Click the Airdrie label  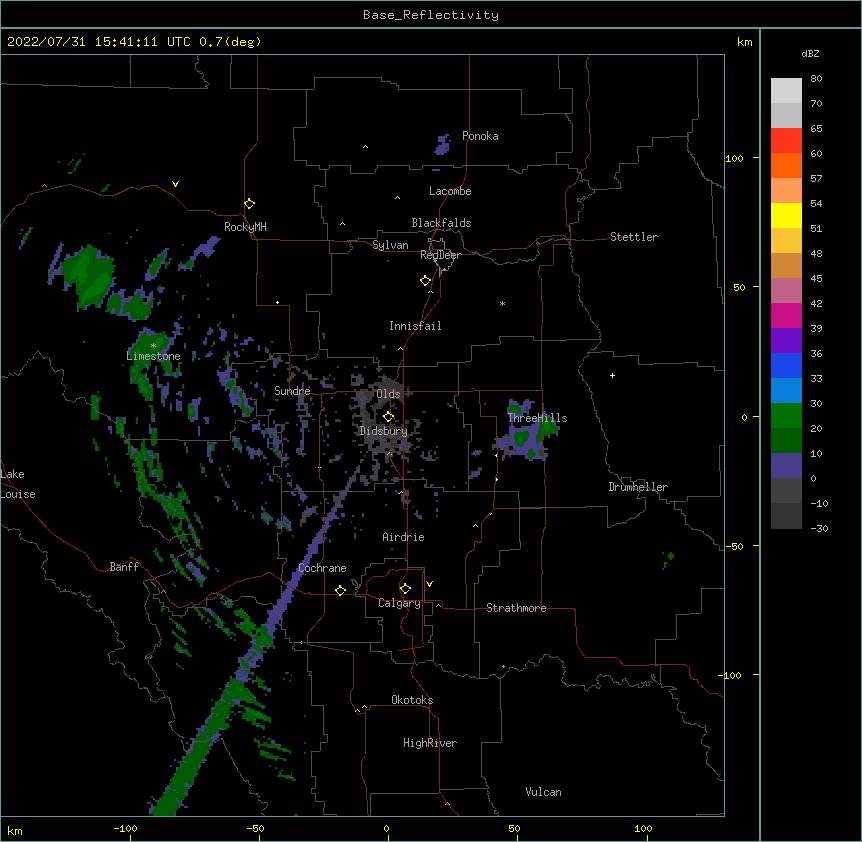pos(404,537)
